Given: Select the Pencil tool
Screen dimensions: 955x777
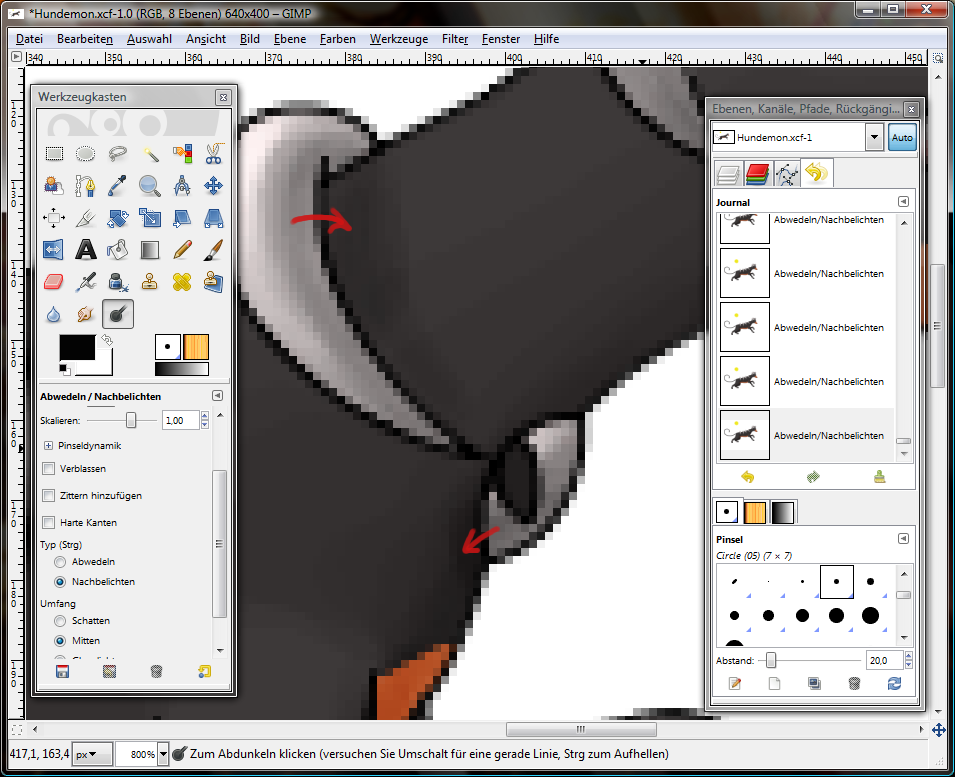Looking at the screenshot, I should point(181,250).
